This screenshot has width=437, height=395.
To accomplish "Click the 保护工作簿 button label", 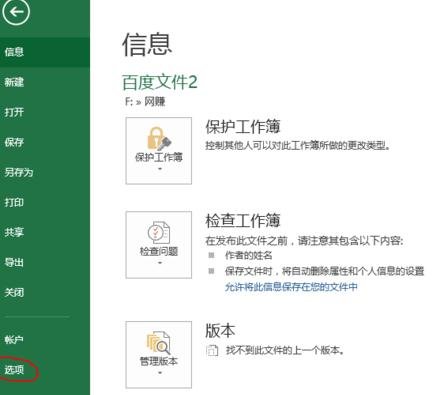I will coord(159,157).
